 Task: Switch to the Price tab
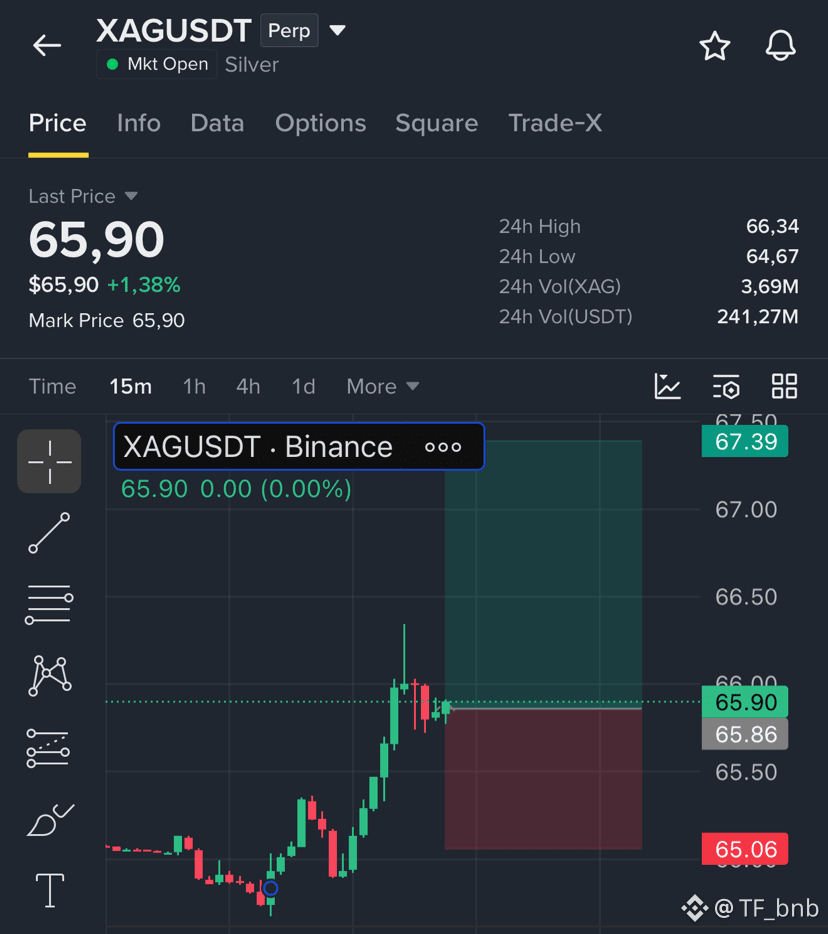click(58, 123)
